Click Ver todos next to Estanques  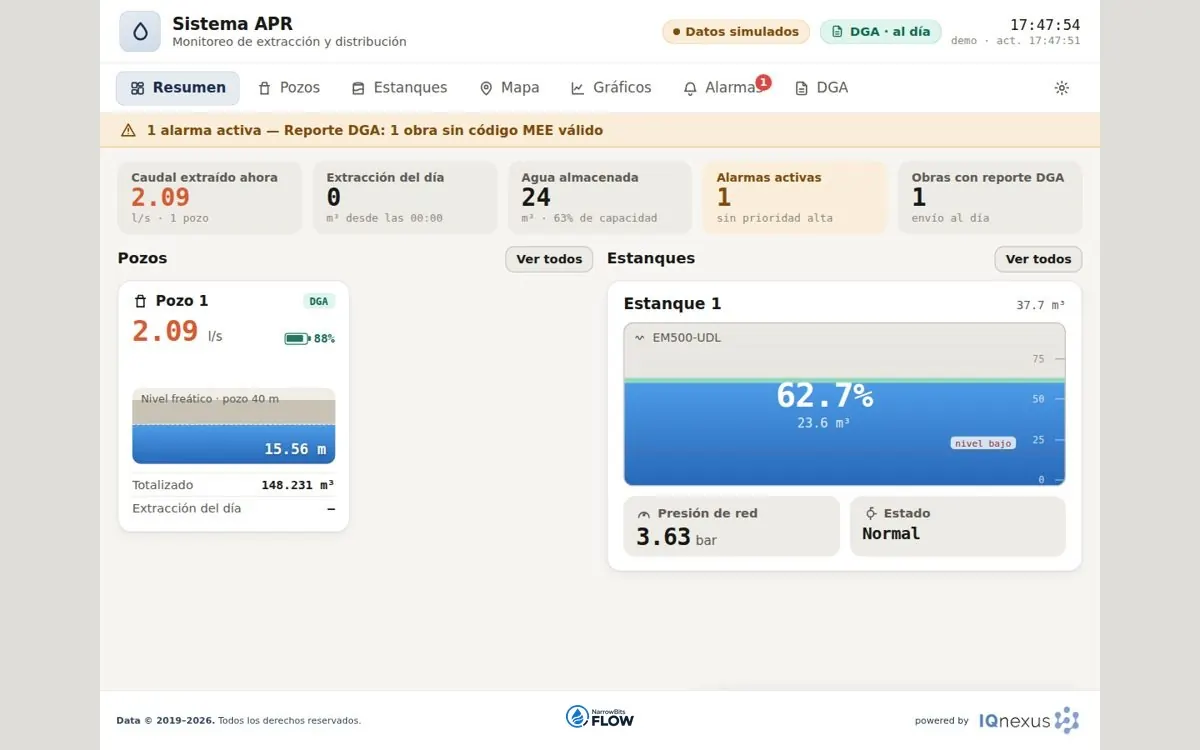click(x=1038, y=259)
